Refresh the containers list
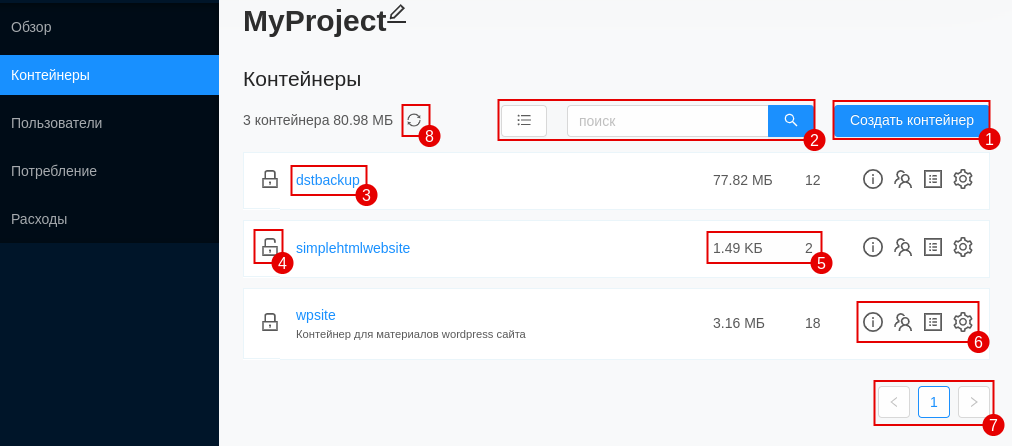The image size is (1012, 446). coord(414,120)
